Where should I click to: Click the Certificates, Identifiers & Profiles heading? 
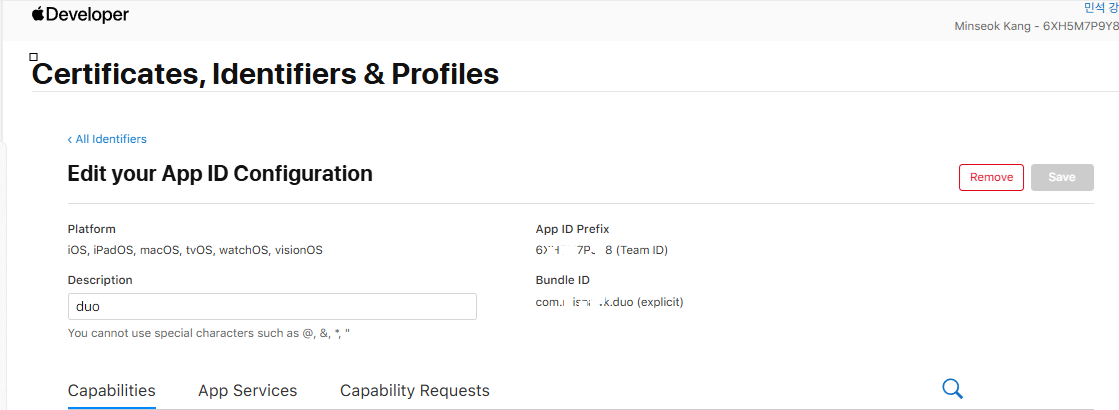tap(265, 74)
